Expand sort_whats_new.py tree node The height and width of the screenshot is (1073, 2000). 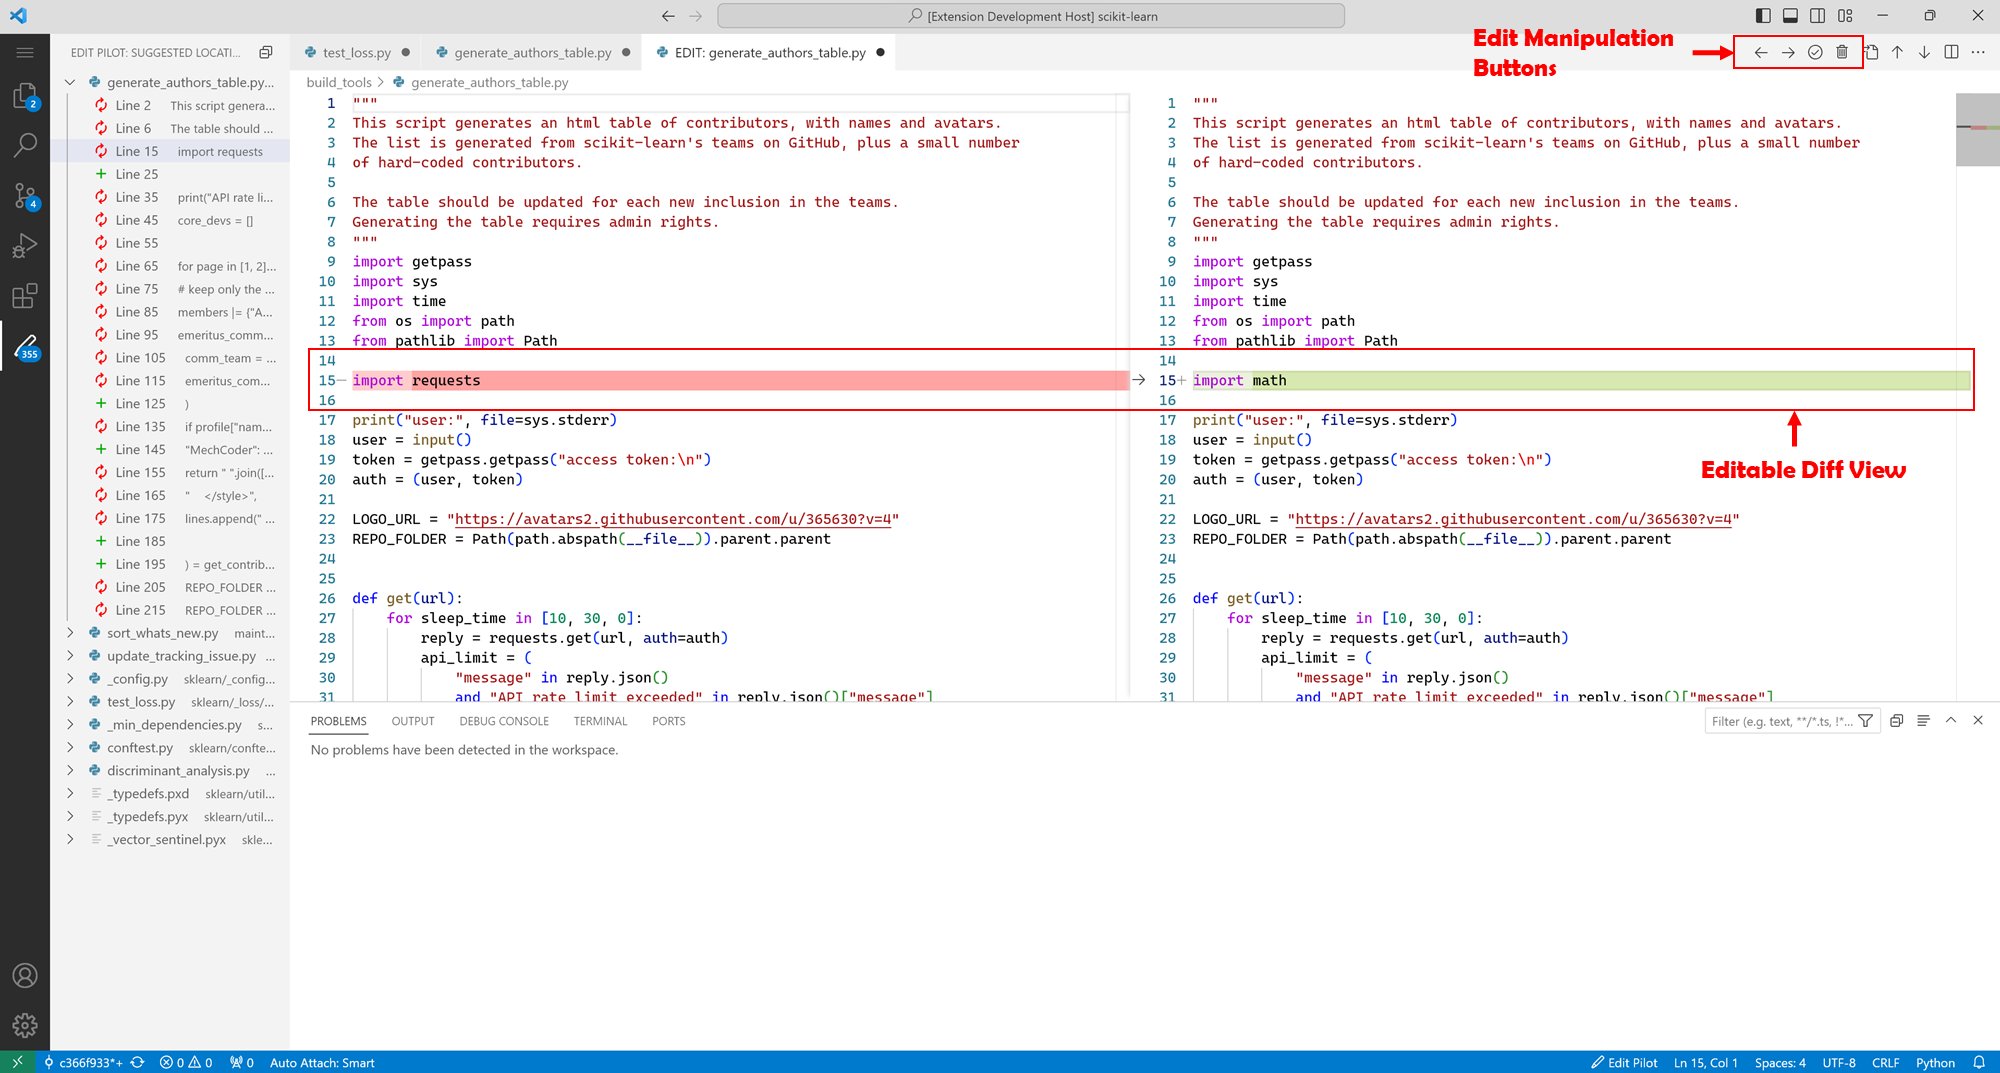[x=70, y=633]
